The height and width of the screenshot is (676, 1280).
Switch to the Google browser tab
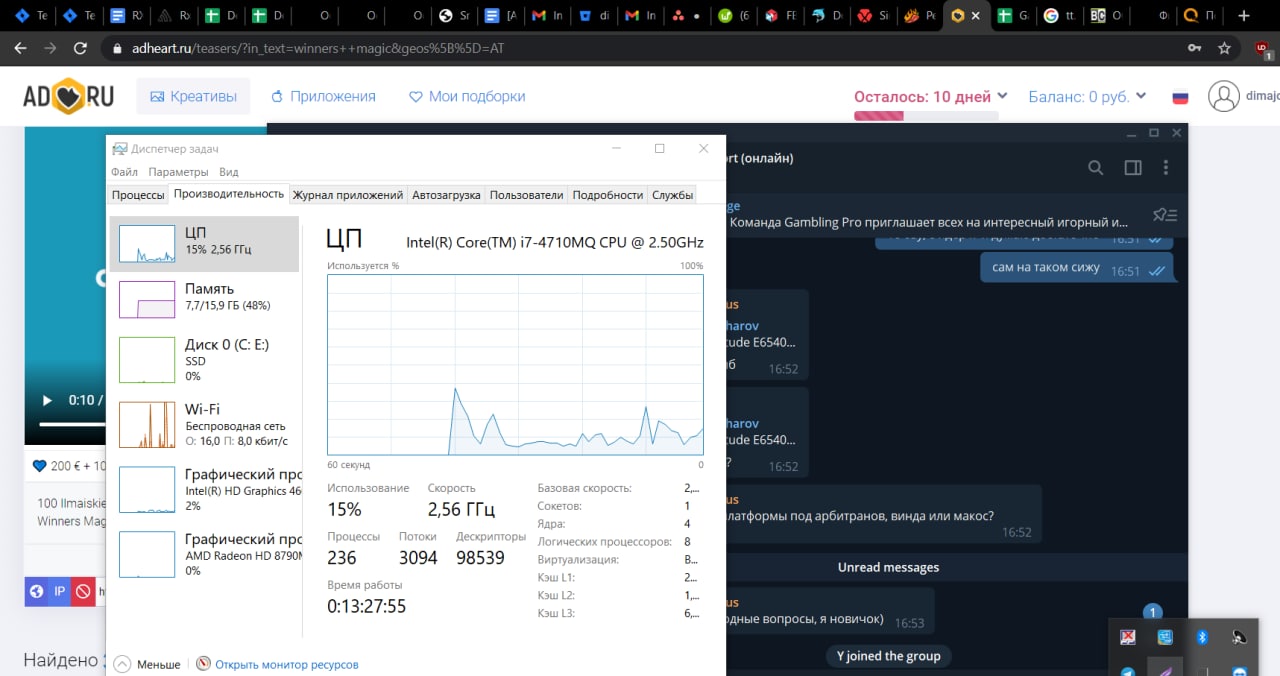click(1060, 16)
